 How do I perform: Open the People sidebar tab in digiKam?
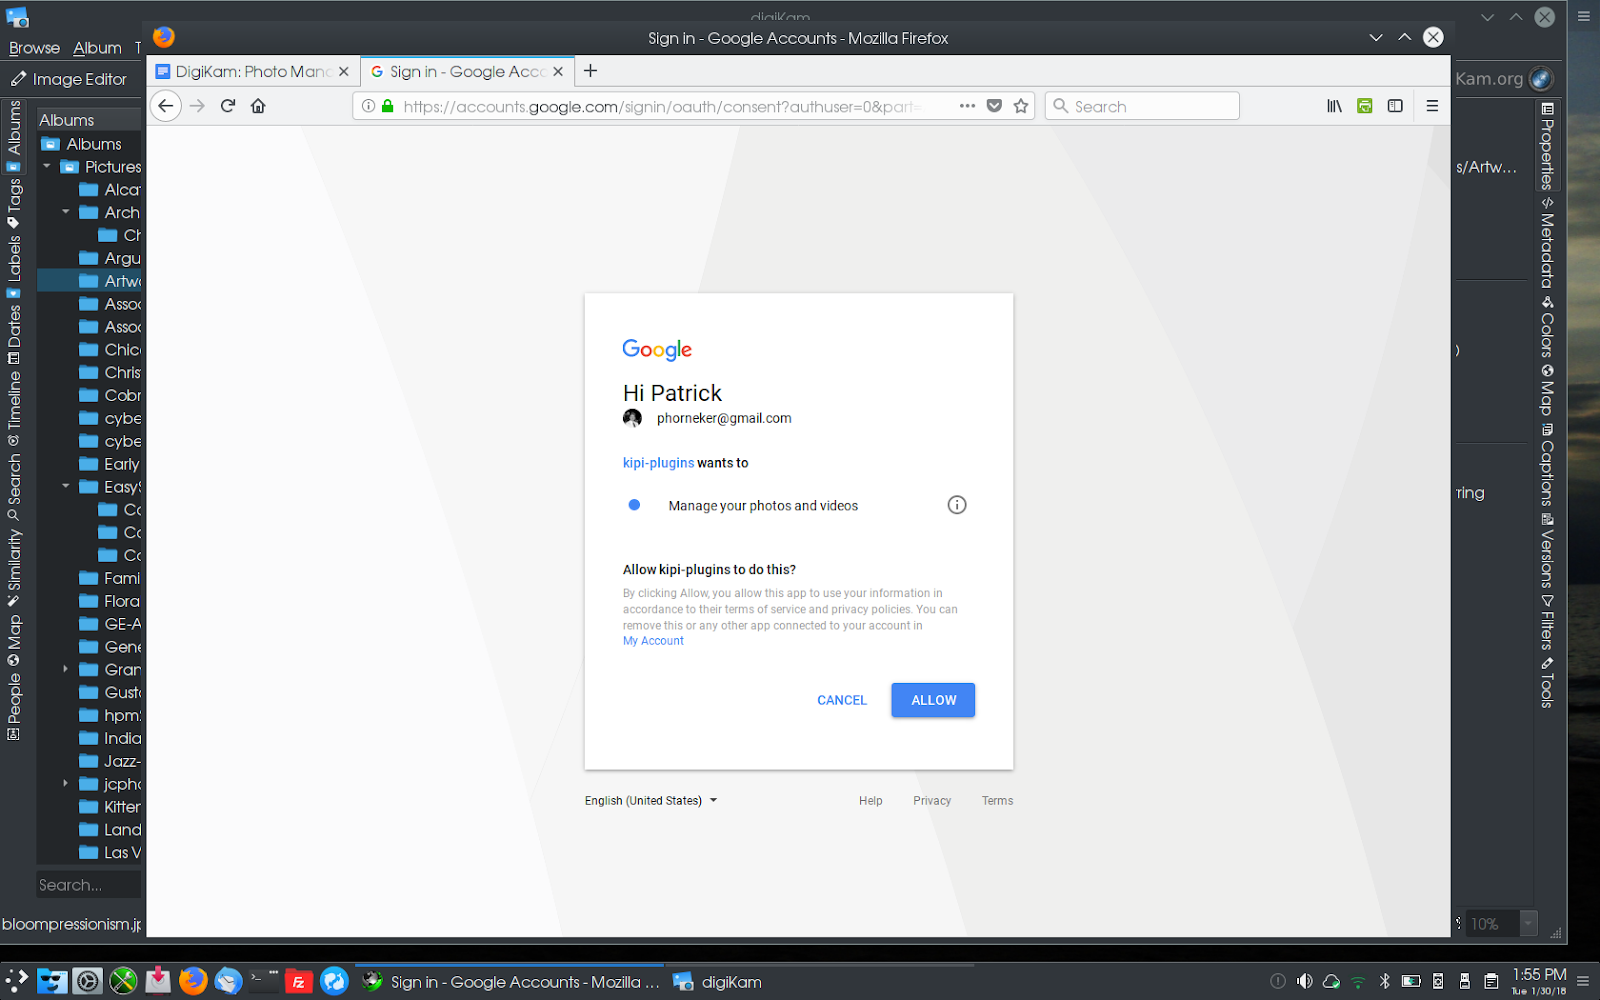(14, 706)
